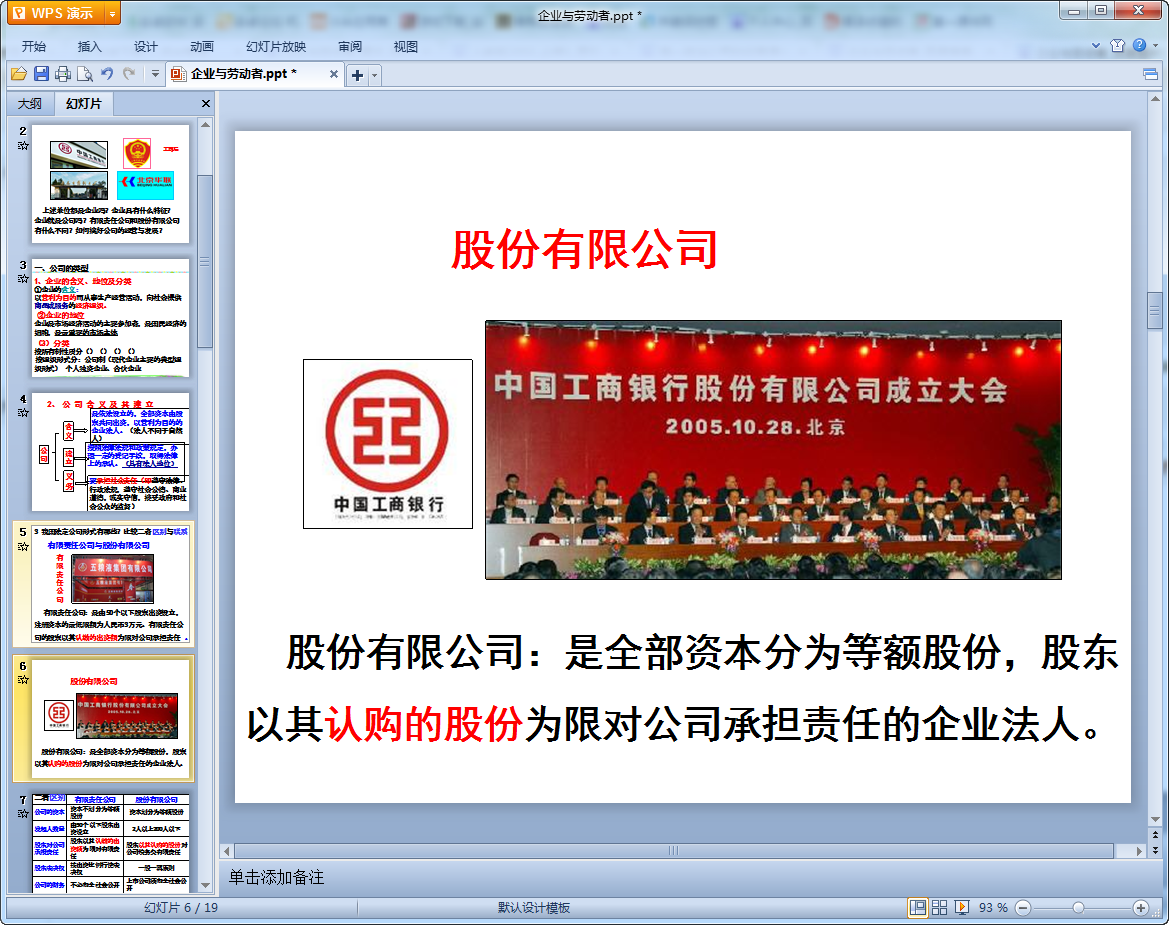Image resolution: width=1169 pixels, height=925 pixels.
Task: Click the horizontal scroll left arrow
Action: click(x=227, y=850)
